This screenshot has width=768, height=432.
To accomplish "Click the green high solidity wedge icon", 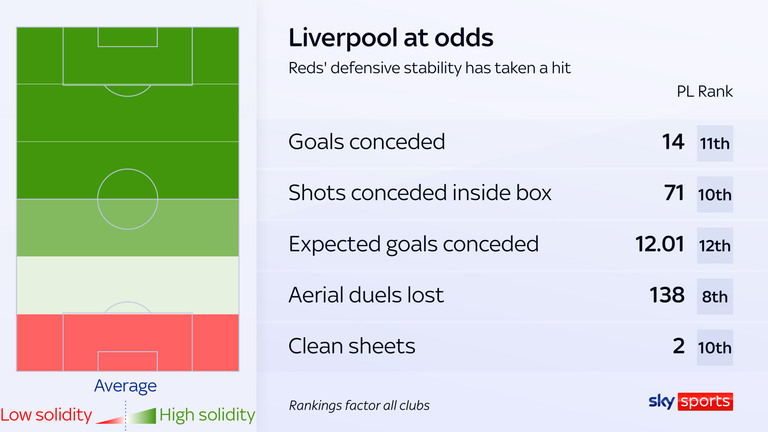I will click(x=143, y=413).
